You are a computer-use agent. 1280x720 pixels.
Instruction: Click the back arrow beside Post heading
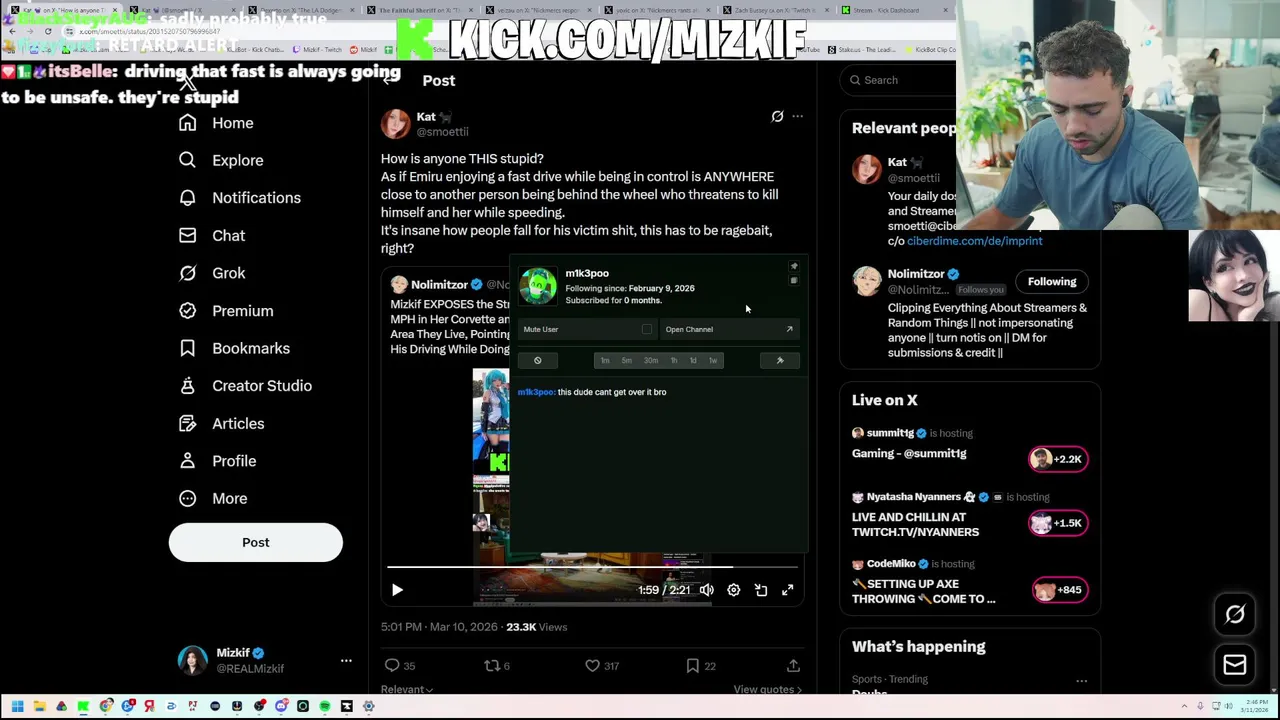[x=391, y=80]
